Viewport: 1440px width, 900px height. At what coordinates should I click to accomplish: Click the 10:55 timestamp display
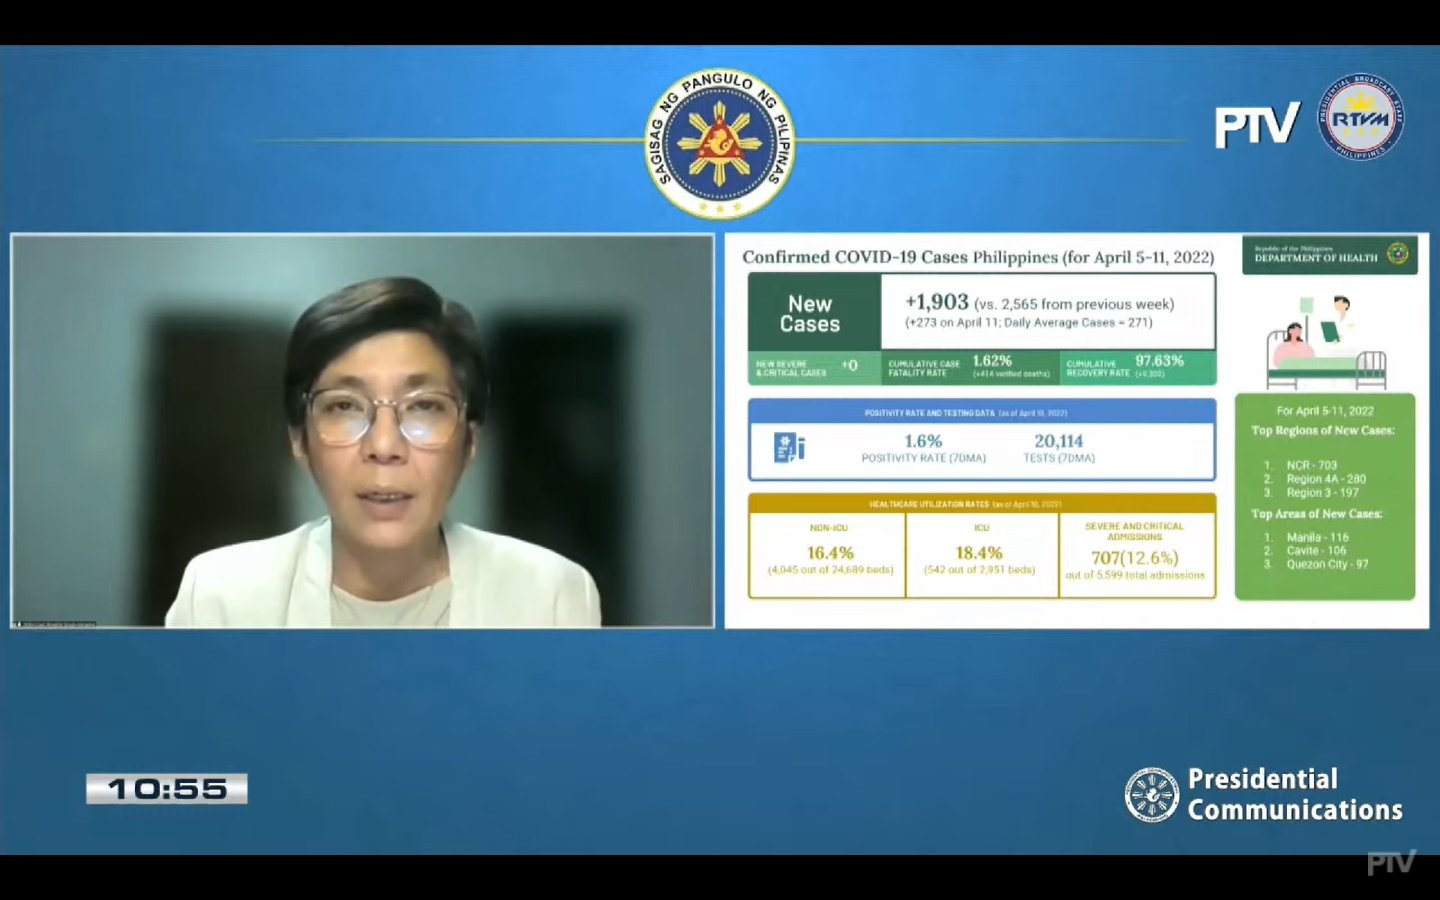(x=166, y=789)
